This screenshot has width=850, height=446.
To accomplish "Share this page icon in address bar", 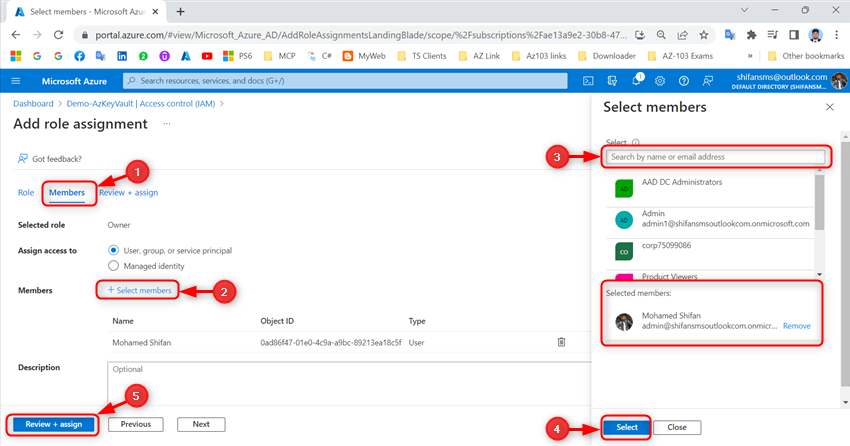I will [682, 35].
